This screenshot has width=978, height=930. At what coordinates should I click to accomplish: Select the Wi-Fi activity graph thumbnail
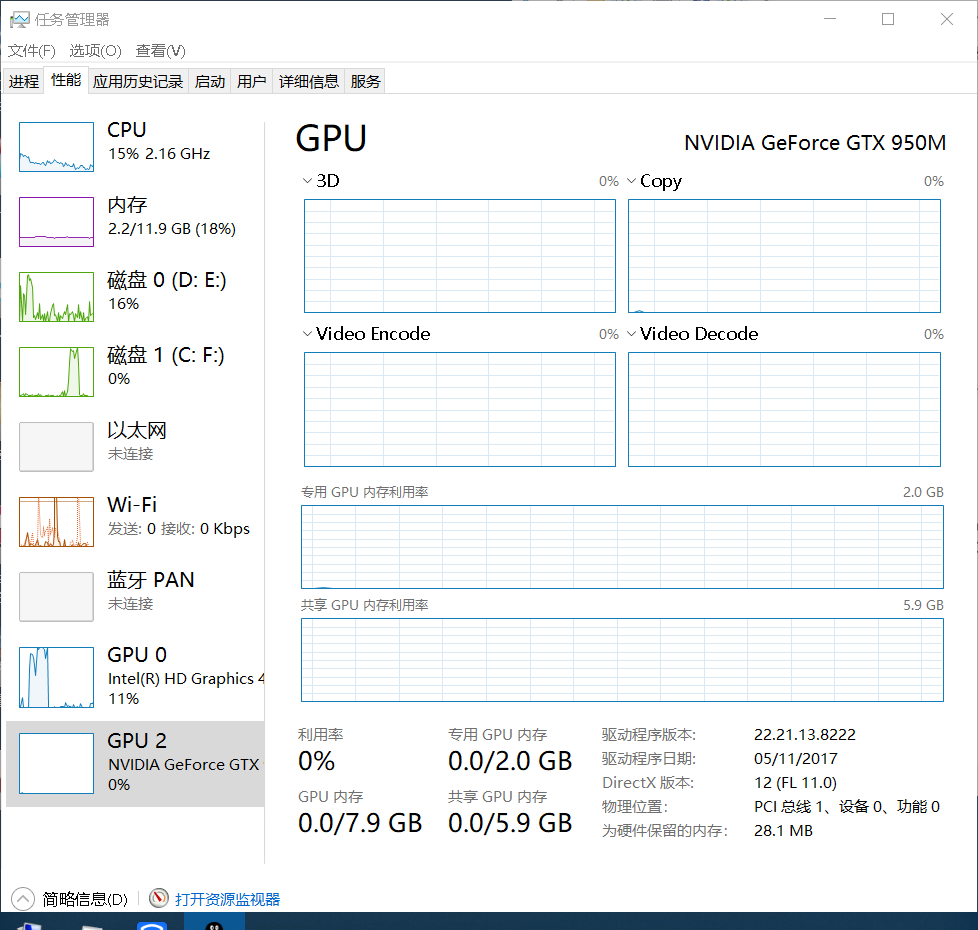point(56,521)
